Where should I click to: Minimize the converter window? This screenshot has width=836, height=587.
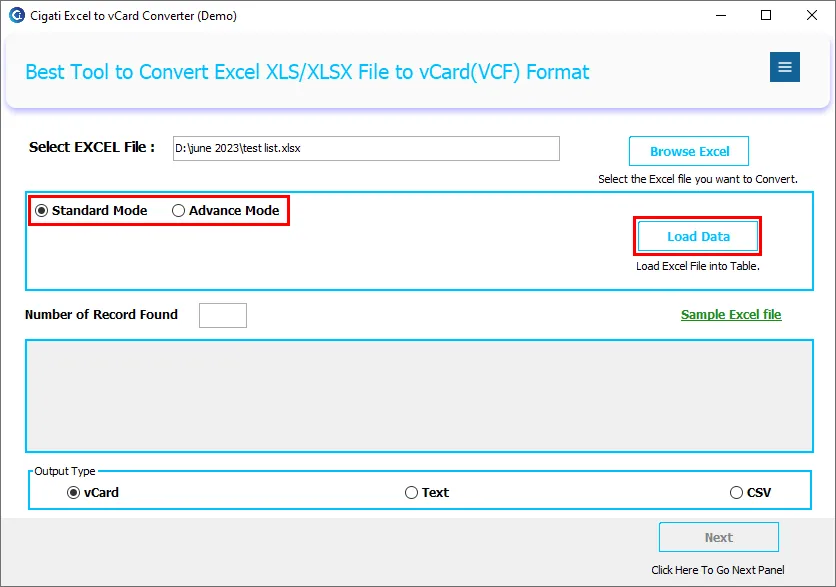point(721,15)
